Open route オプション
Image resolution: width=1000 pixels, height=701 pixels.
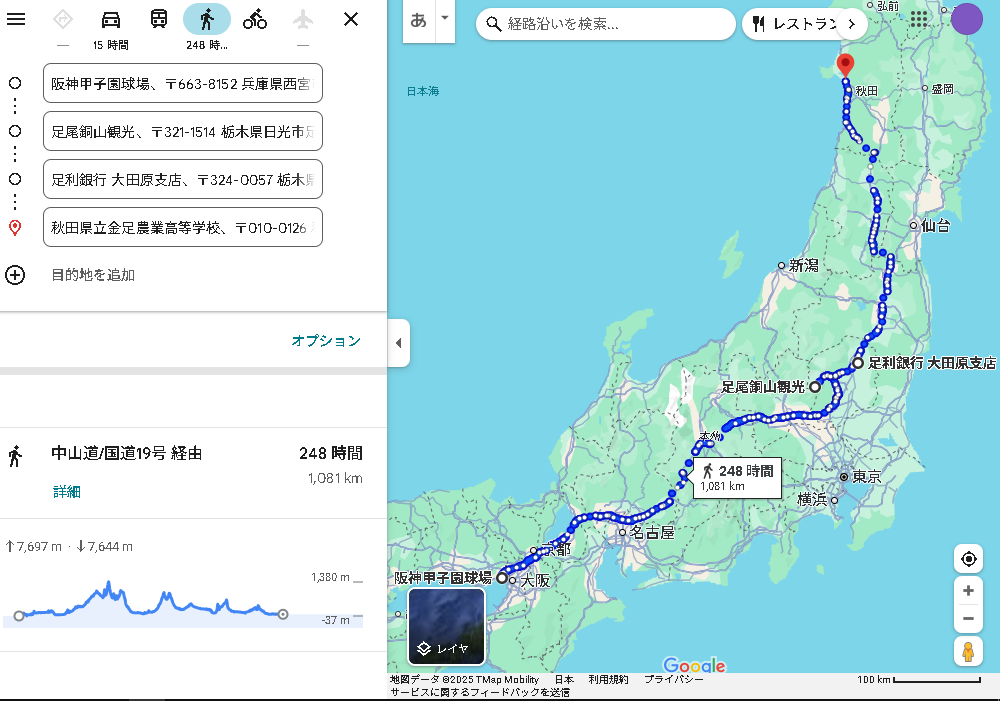(x=326, y=341)
